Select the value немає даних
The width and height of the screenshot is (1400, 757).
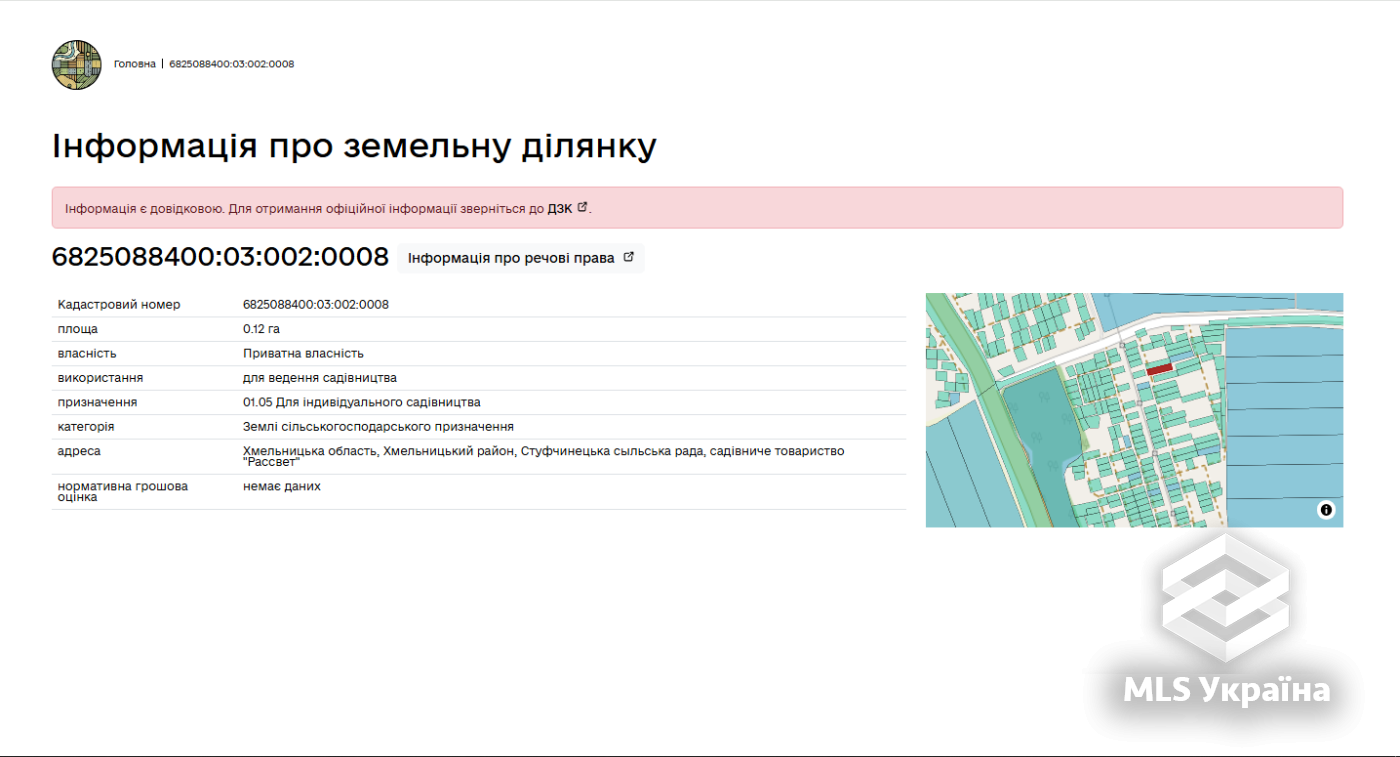click(x=282, y=486)
